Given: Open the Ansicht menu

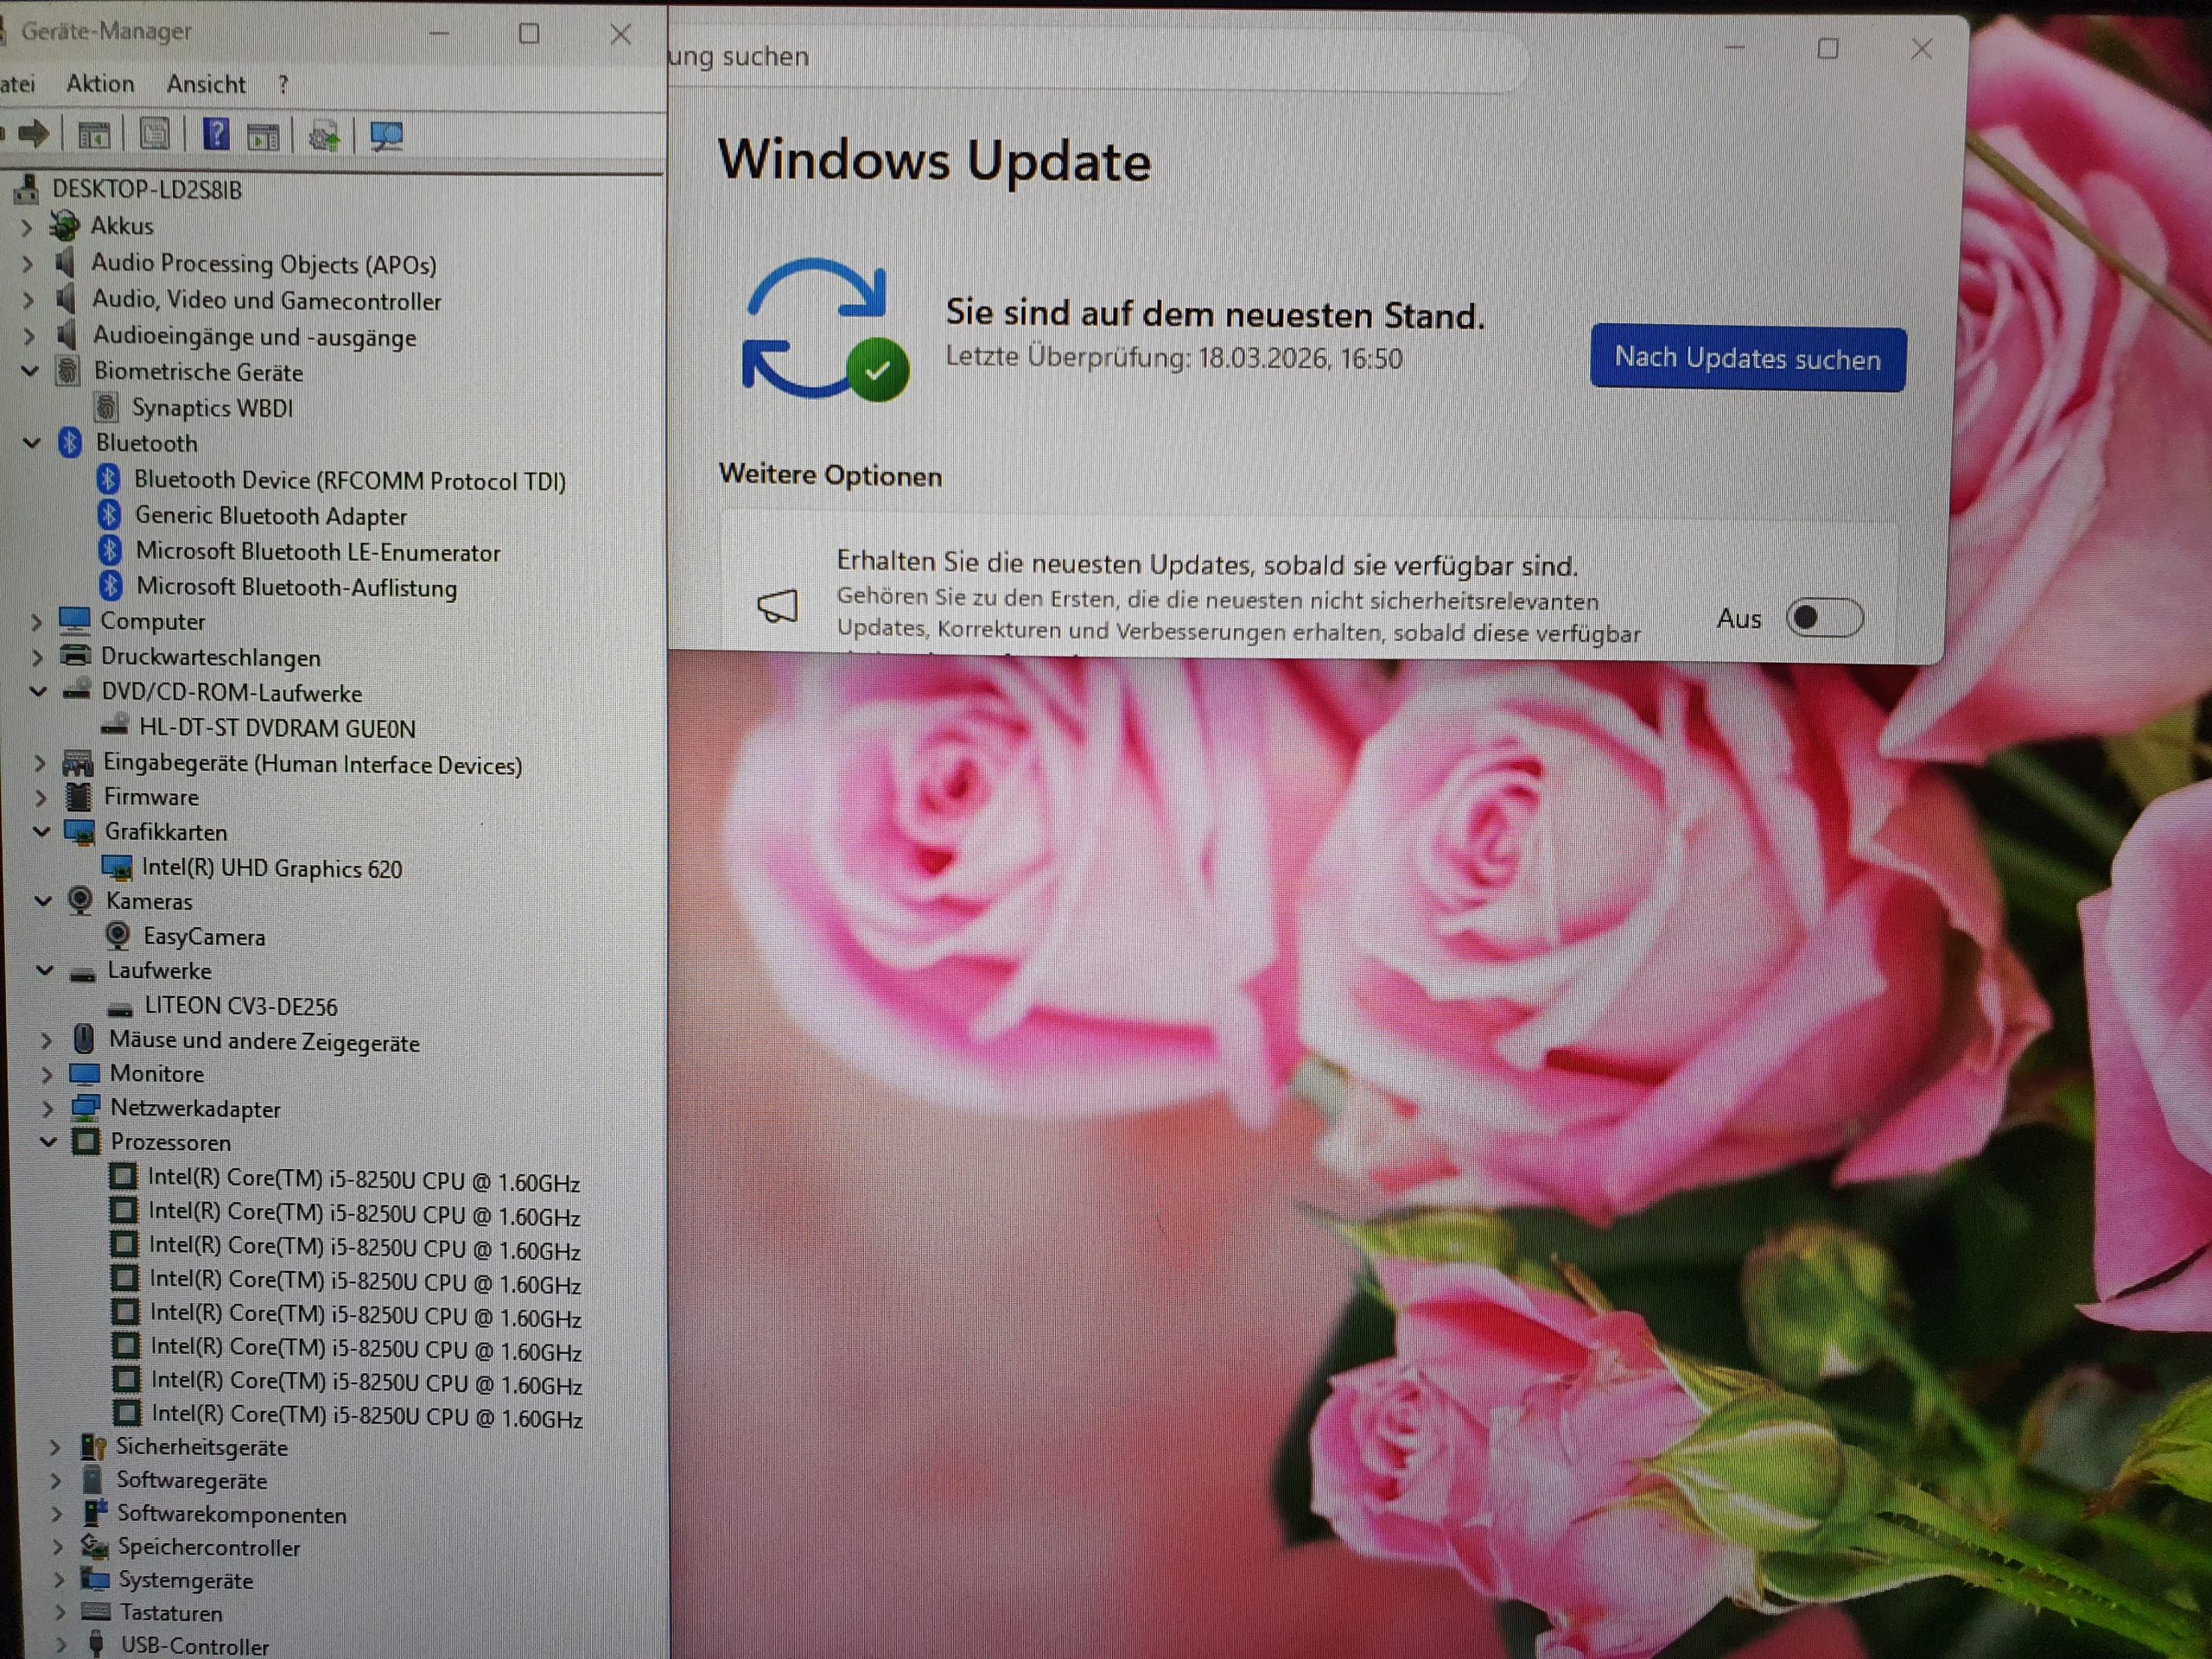Looking at the screenshot, I should (x=206, y=84).
